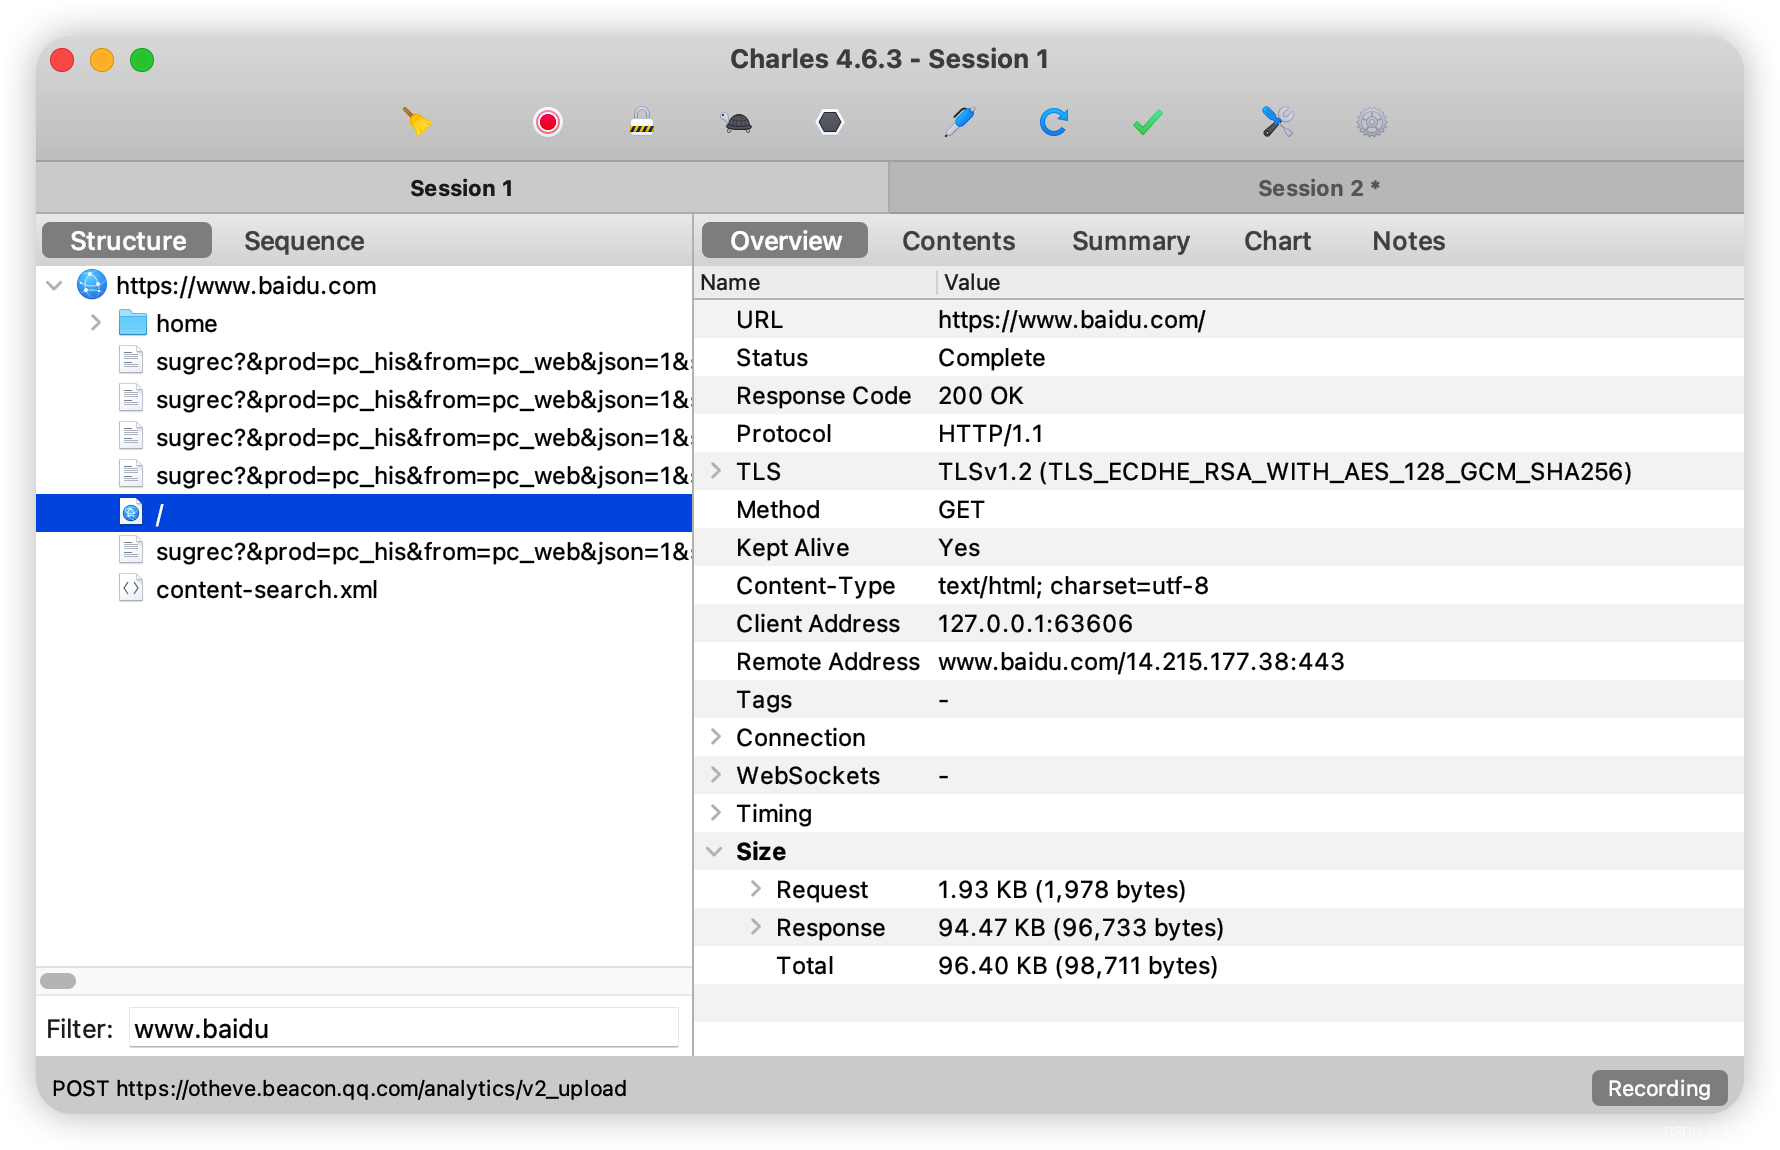Open Tools via wrench and screwdriver icon

[1278, 122]
